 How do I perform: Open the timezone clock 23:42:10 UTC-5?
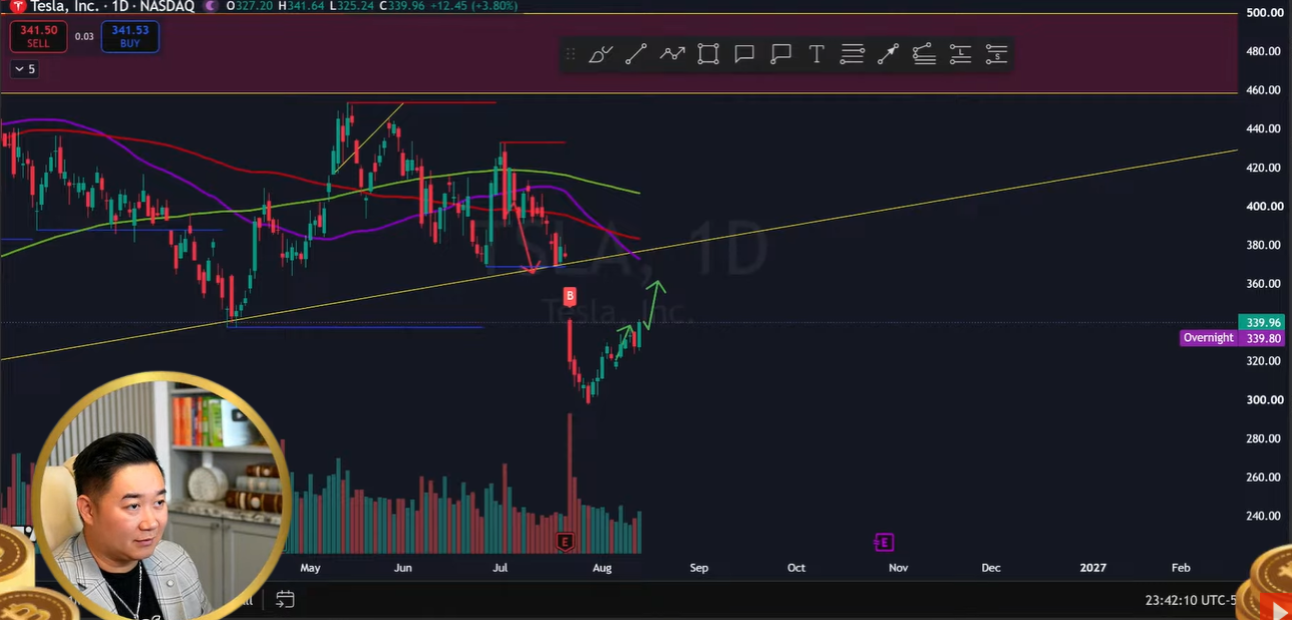[1191, 600]
